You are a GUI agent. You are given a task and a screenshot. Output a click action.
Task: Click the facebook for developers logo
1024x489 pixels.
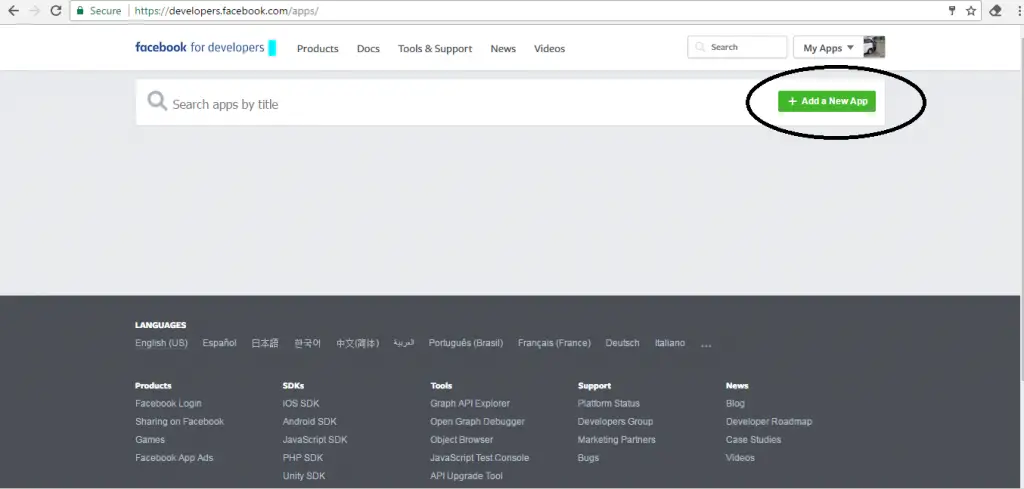200,48
